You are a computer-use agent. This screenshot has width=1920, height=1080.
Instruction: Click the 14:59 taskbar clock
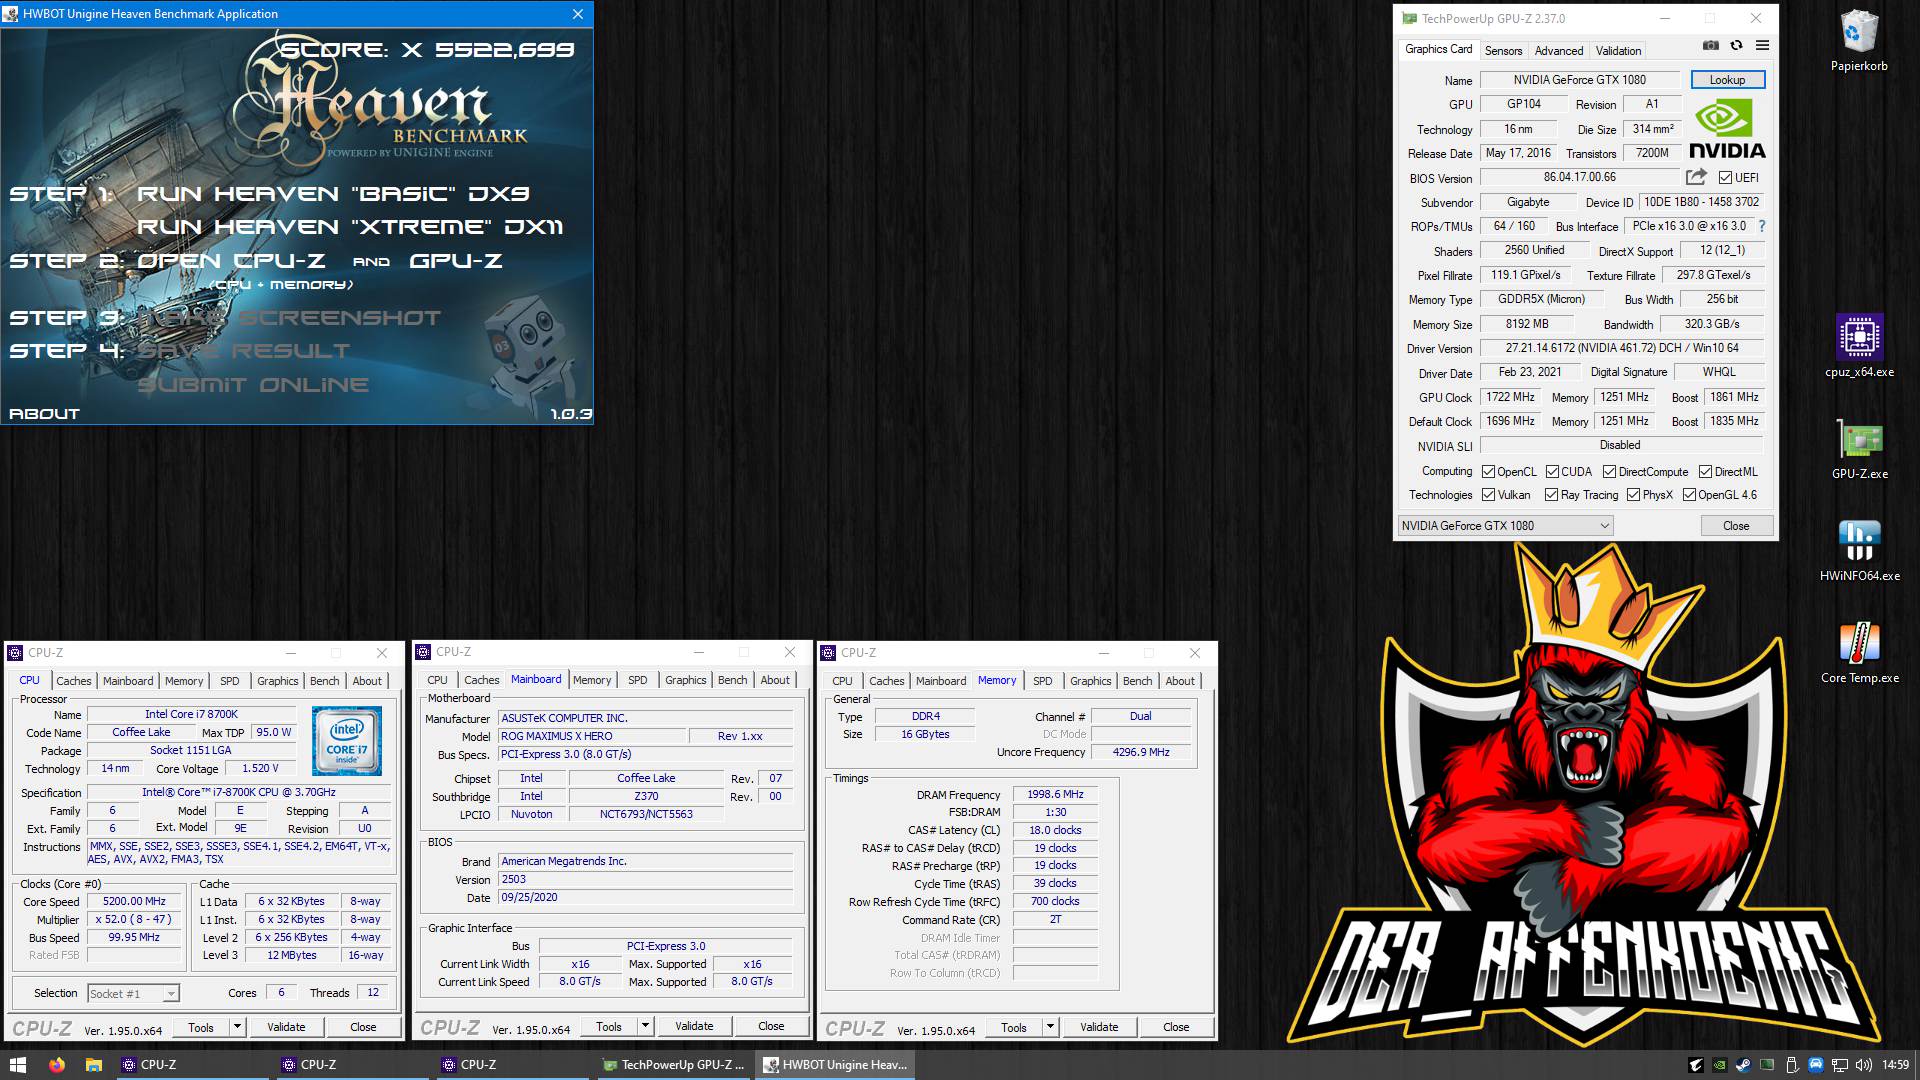coord(1895,1065)
